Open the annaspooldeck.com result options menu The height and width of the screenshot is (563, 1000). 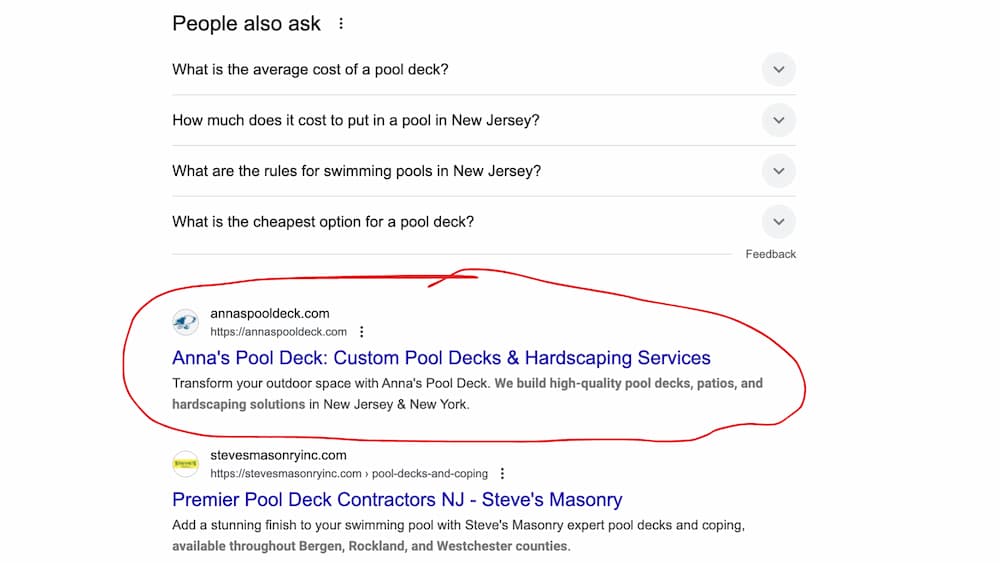pyautogui.click(x=362, y=332)
